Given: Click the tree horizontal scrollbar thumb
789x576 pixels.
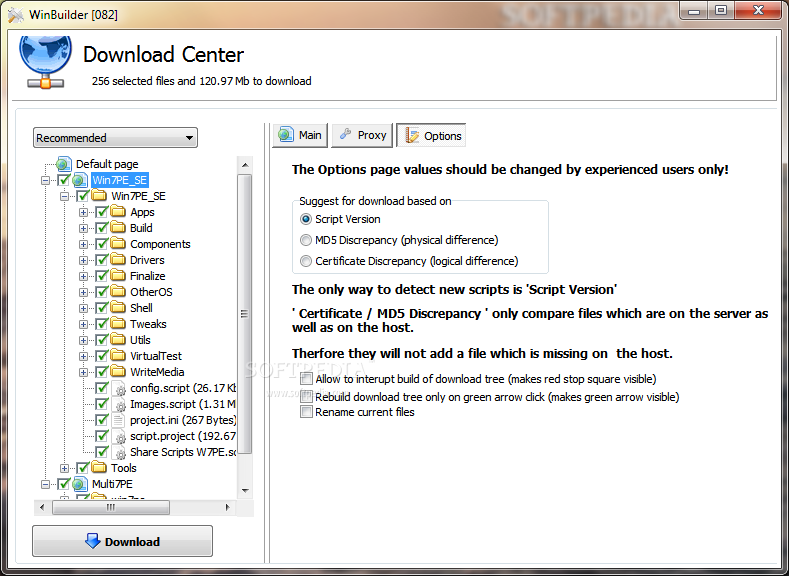Looking at the screenshot, I should tap(111, 508).
